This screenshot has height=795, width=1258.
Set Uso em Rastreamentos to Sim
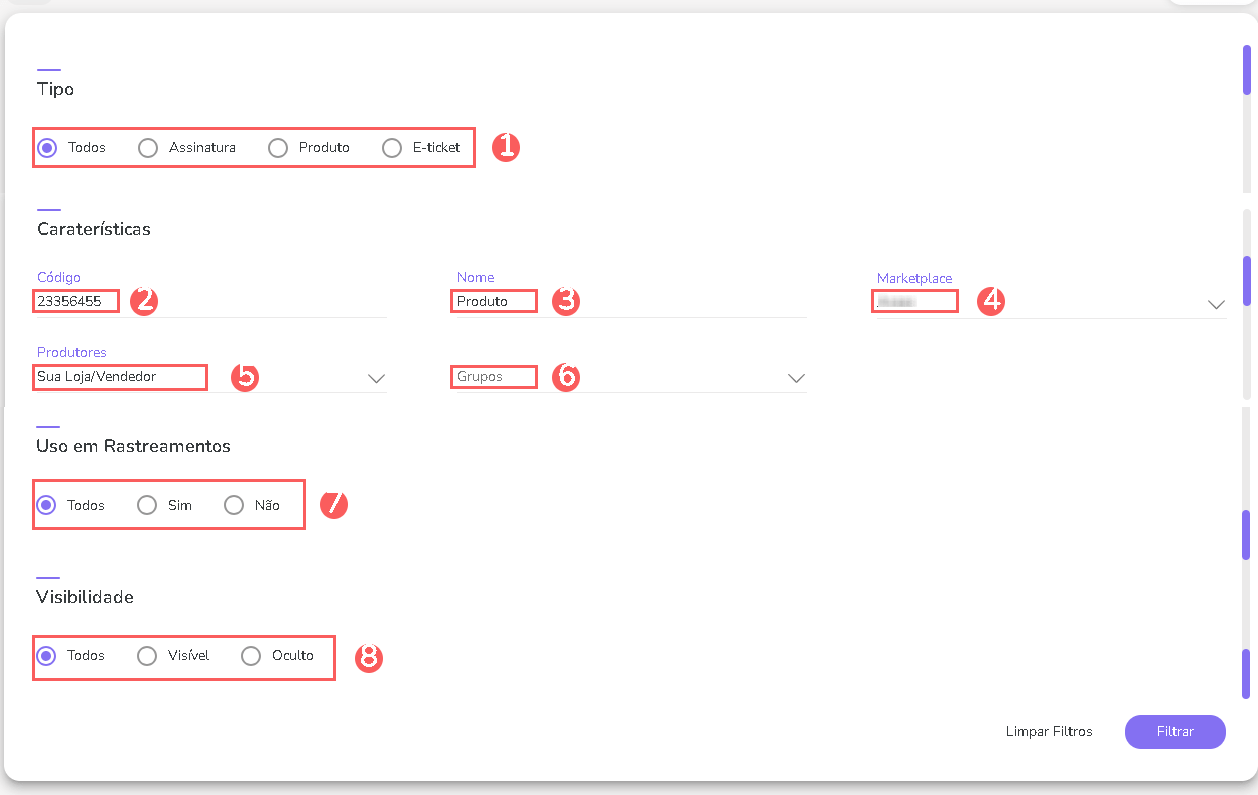(147, 505)
